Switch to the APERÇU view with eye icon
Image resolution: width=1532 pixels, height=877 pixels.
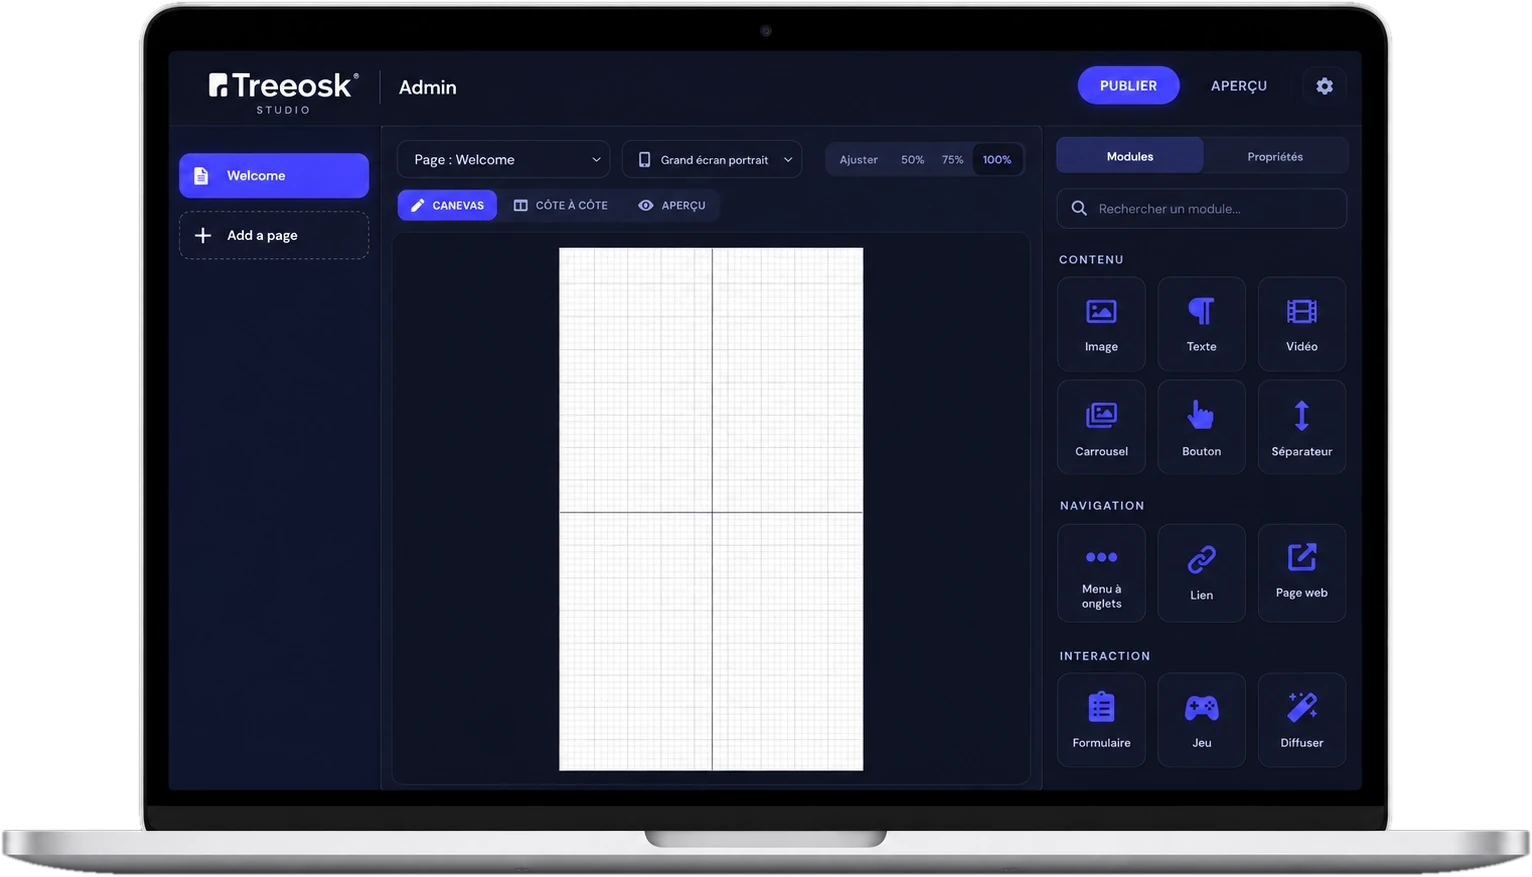pyautogui.click(x=672, y=205)
